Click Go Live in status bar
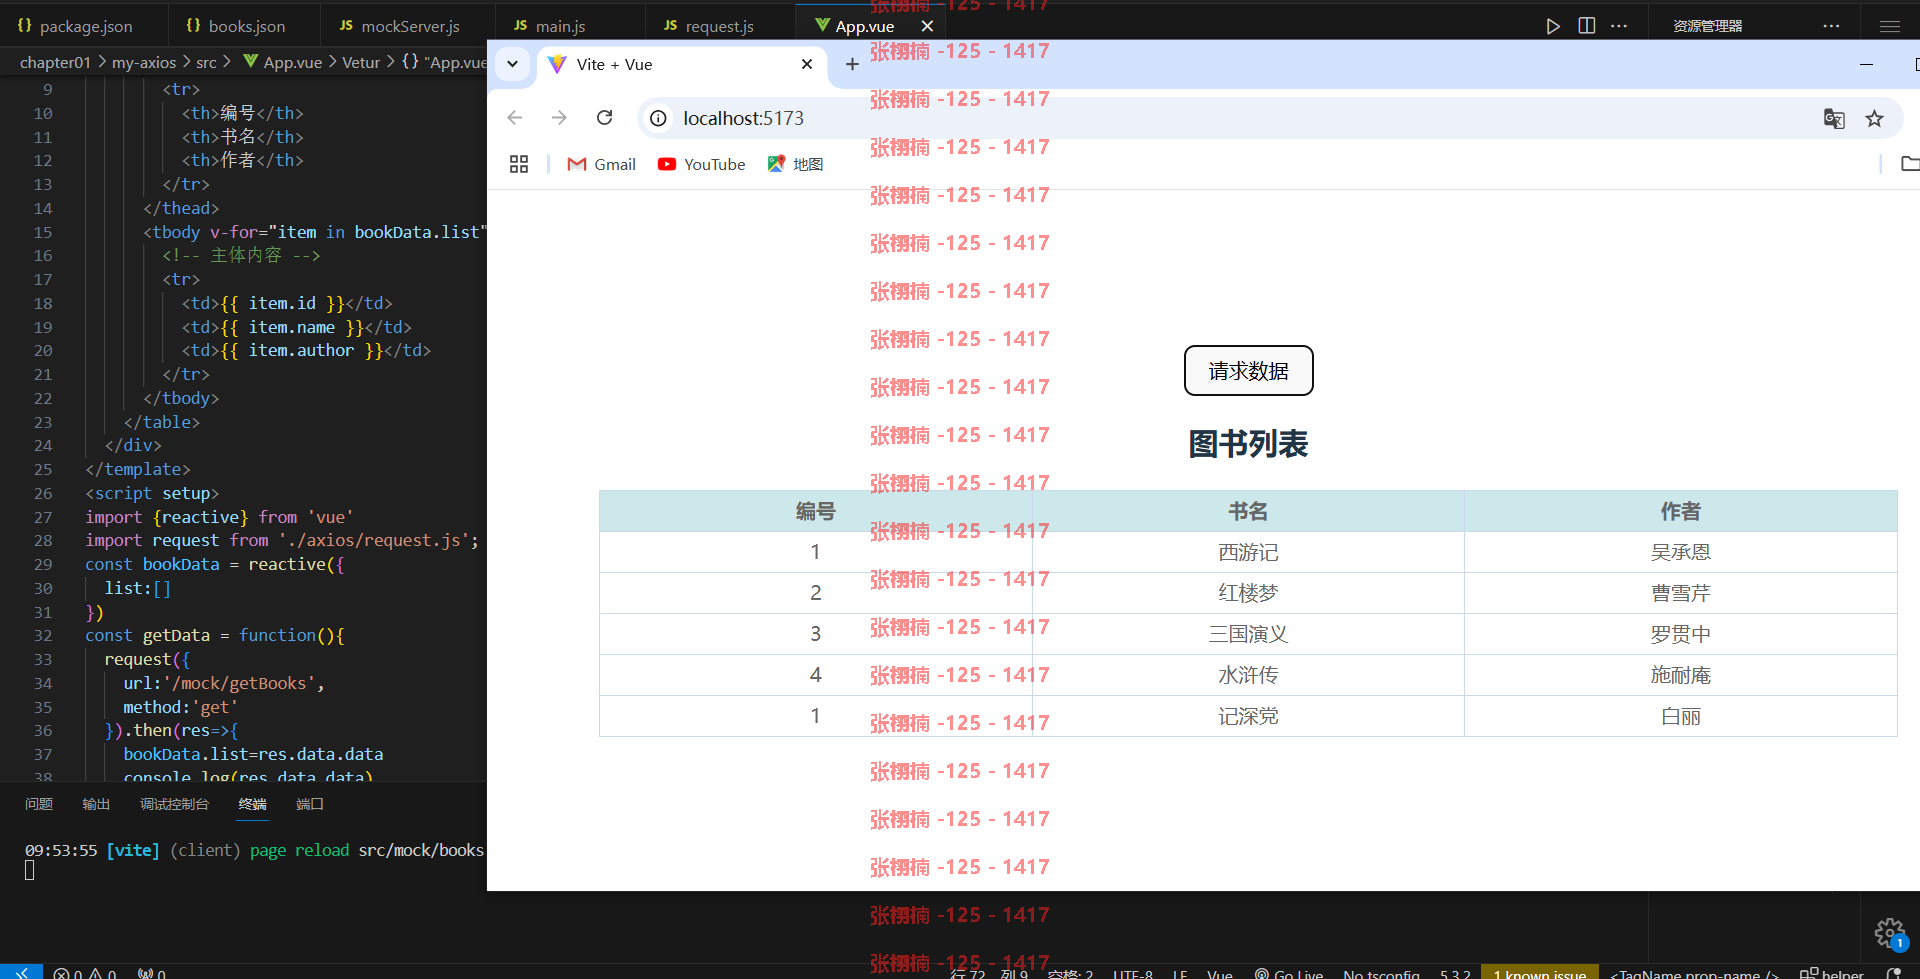Screen dimensions: 1920x979 pos(1288,973)
